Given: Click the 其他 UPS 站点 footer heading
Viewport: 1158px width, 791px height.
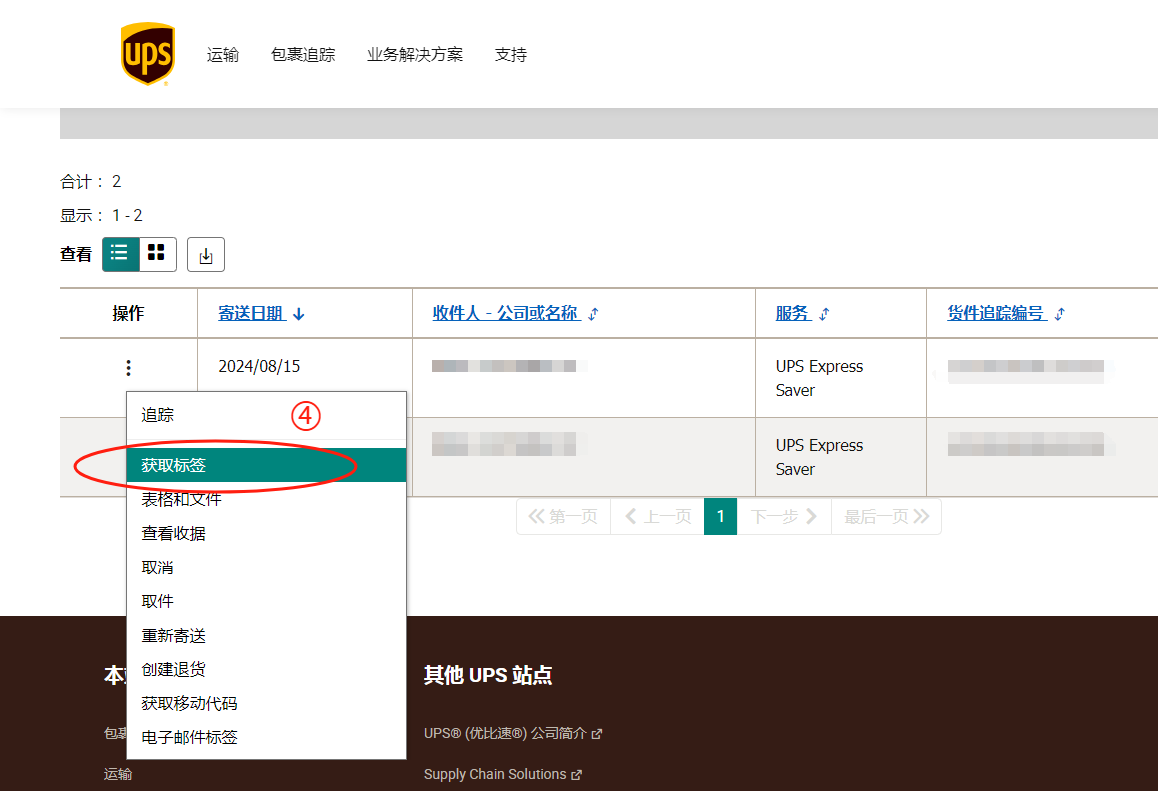Looking at the screenshot, I should (488, 675).
